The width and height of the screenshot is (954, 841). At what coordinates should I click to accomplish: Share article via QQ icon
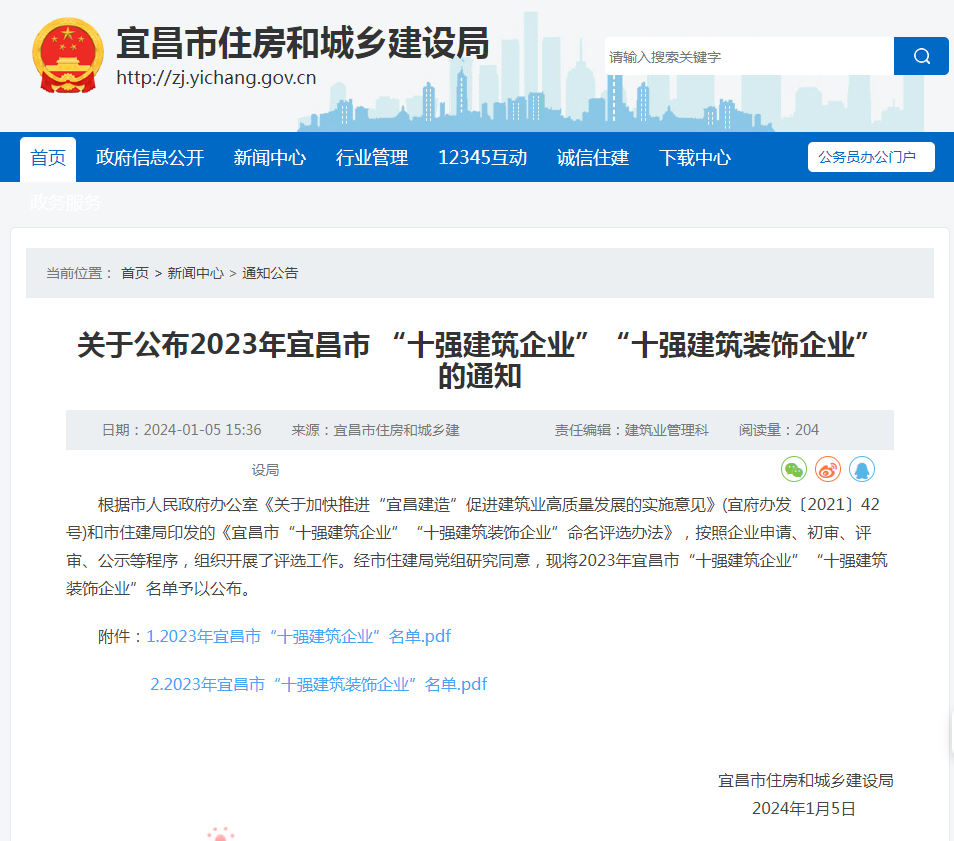(x=862, y=469)
